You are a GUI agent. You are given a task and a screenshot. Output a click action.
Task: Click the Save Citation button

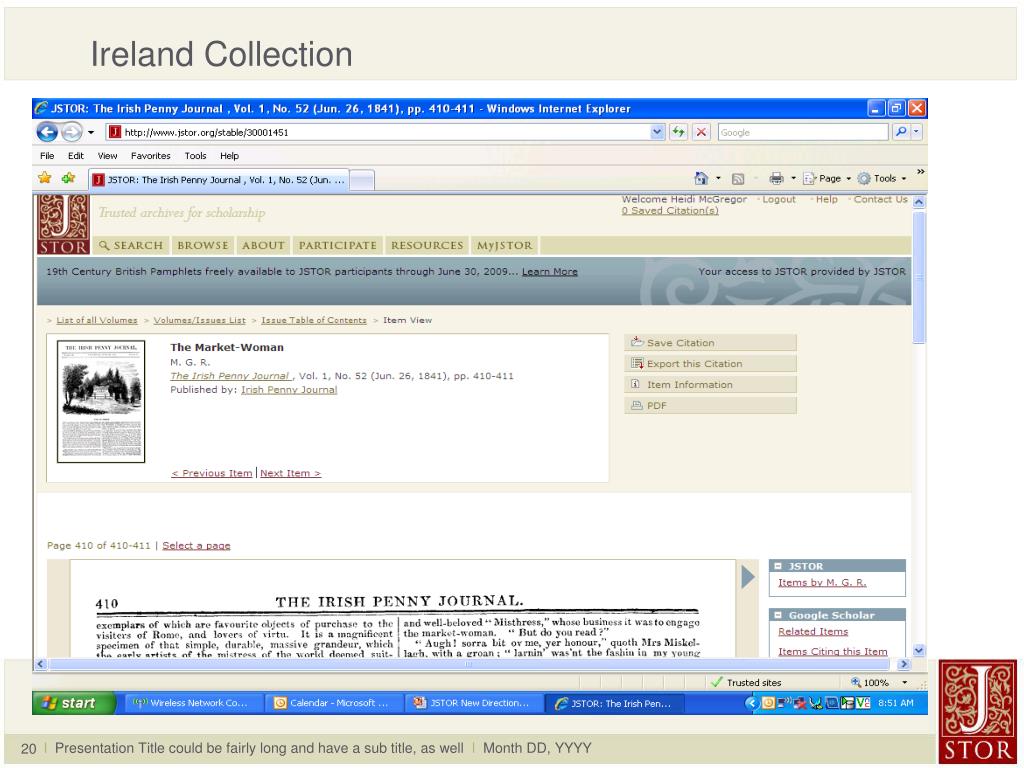pos(711,343)
